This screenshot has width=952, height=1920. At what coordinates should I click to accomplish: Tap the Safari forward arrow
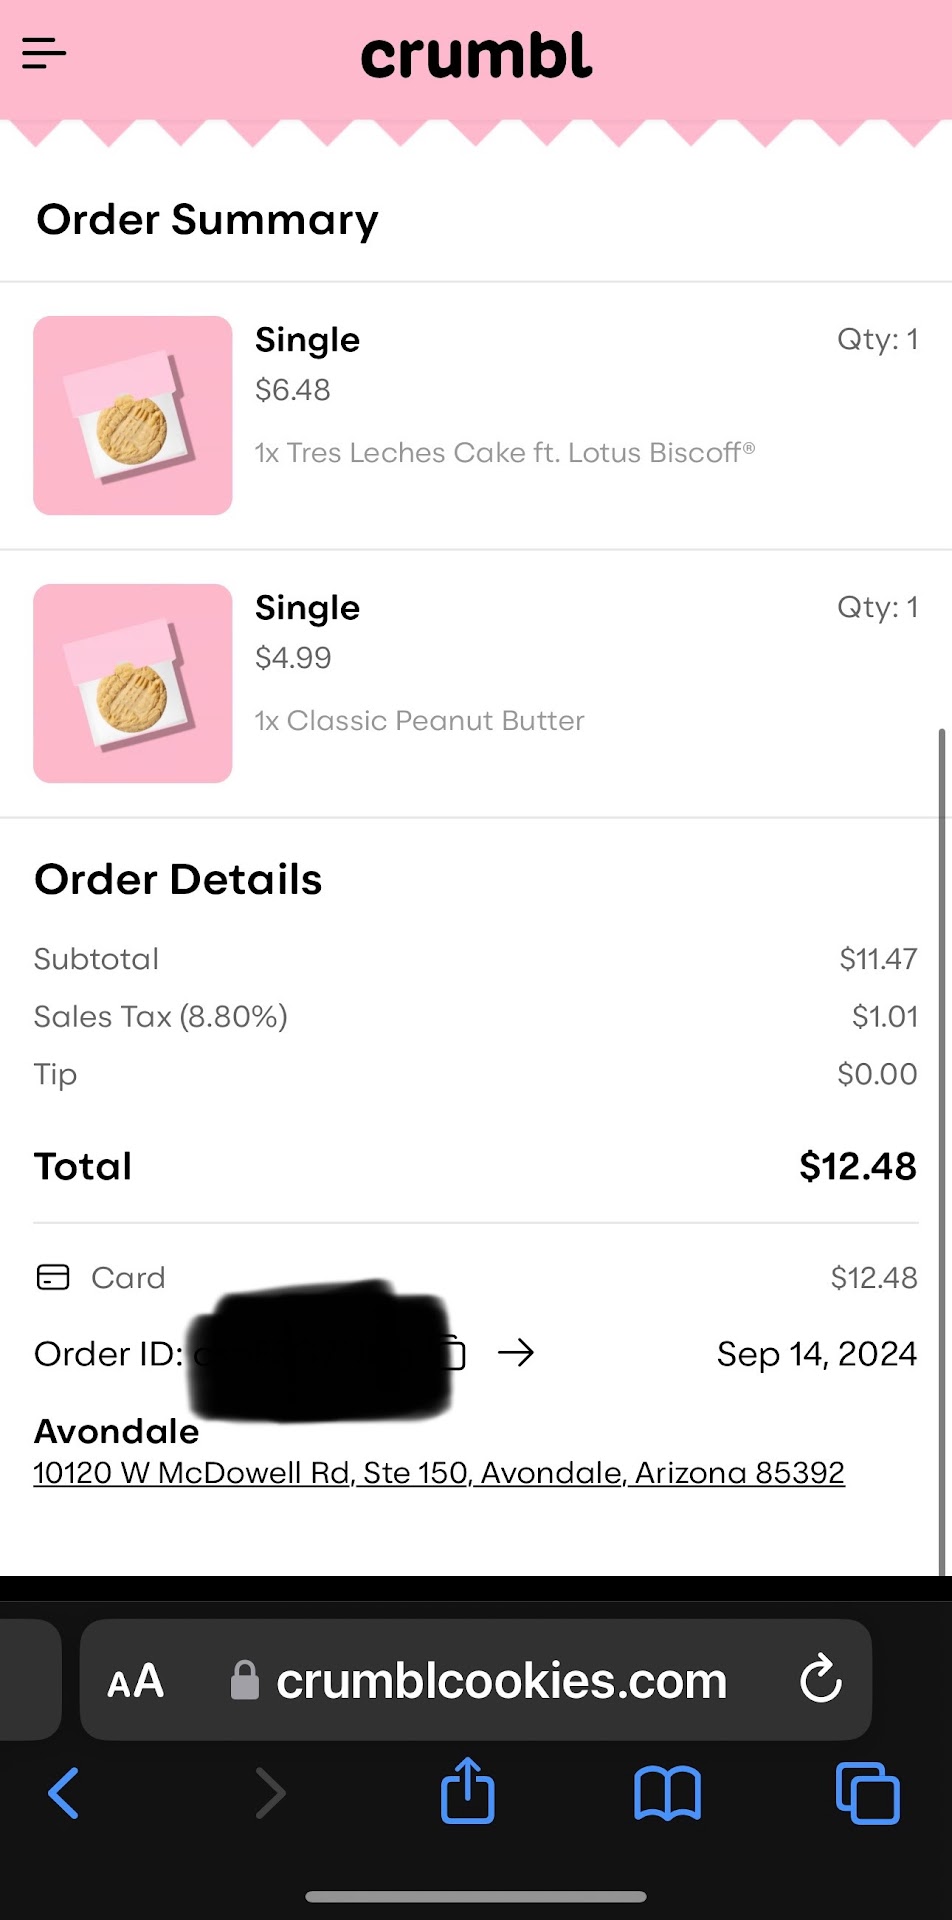coord(270,1793)
